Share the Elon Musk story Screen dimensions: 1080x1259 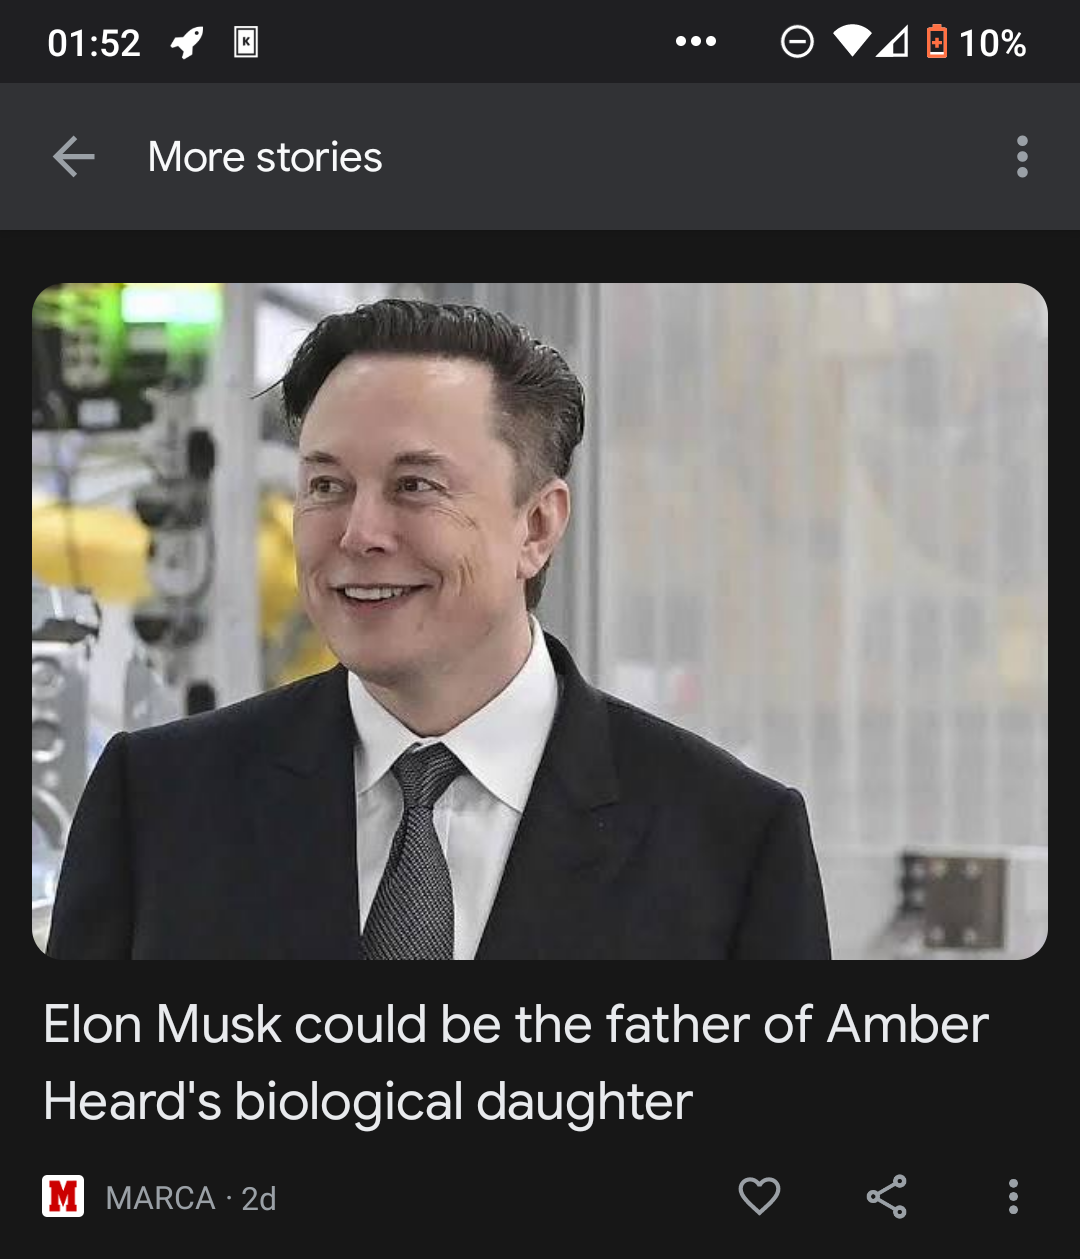pos(886,1196)
